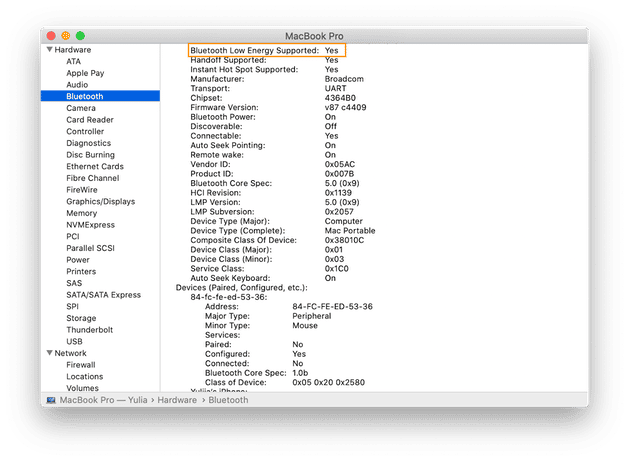This screenshot has height=461, width=630.
Task: Open Disc Burning information
Action: [90, 154]
